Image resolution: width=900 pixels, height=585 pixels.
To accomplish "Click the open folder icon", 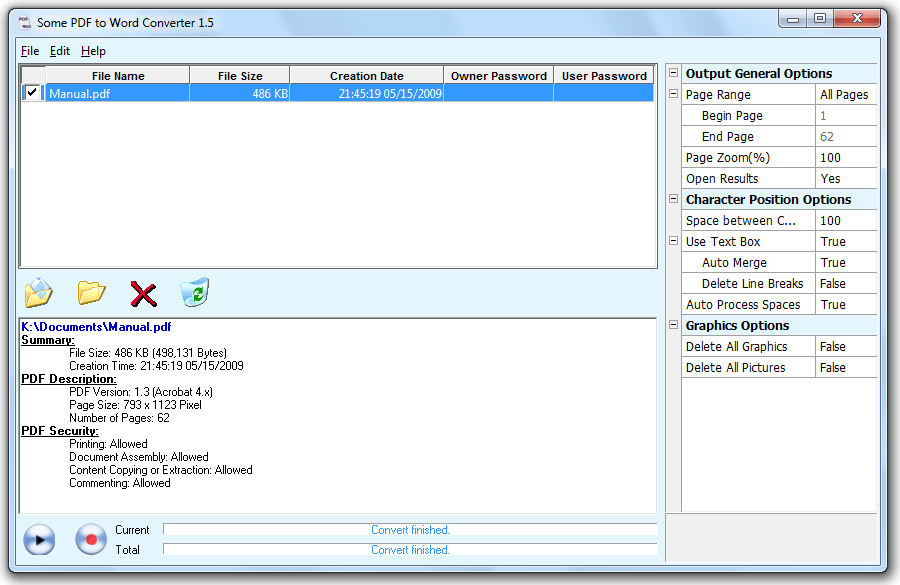I will click(91, 293).
